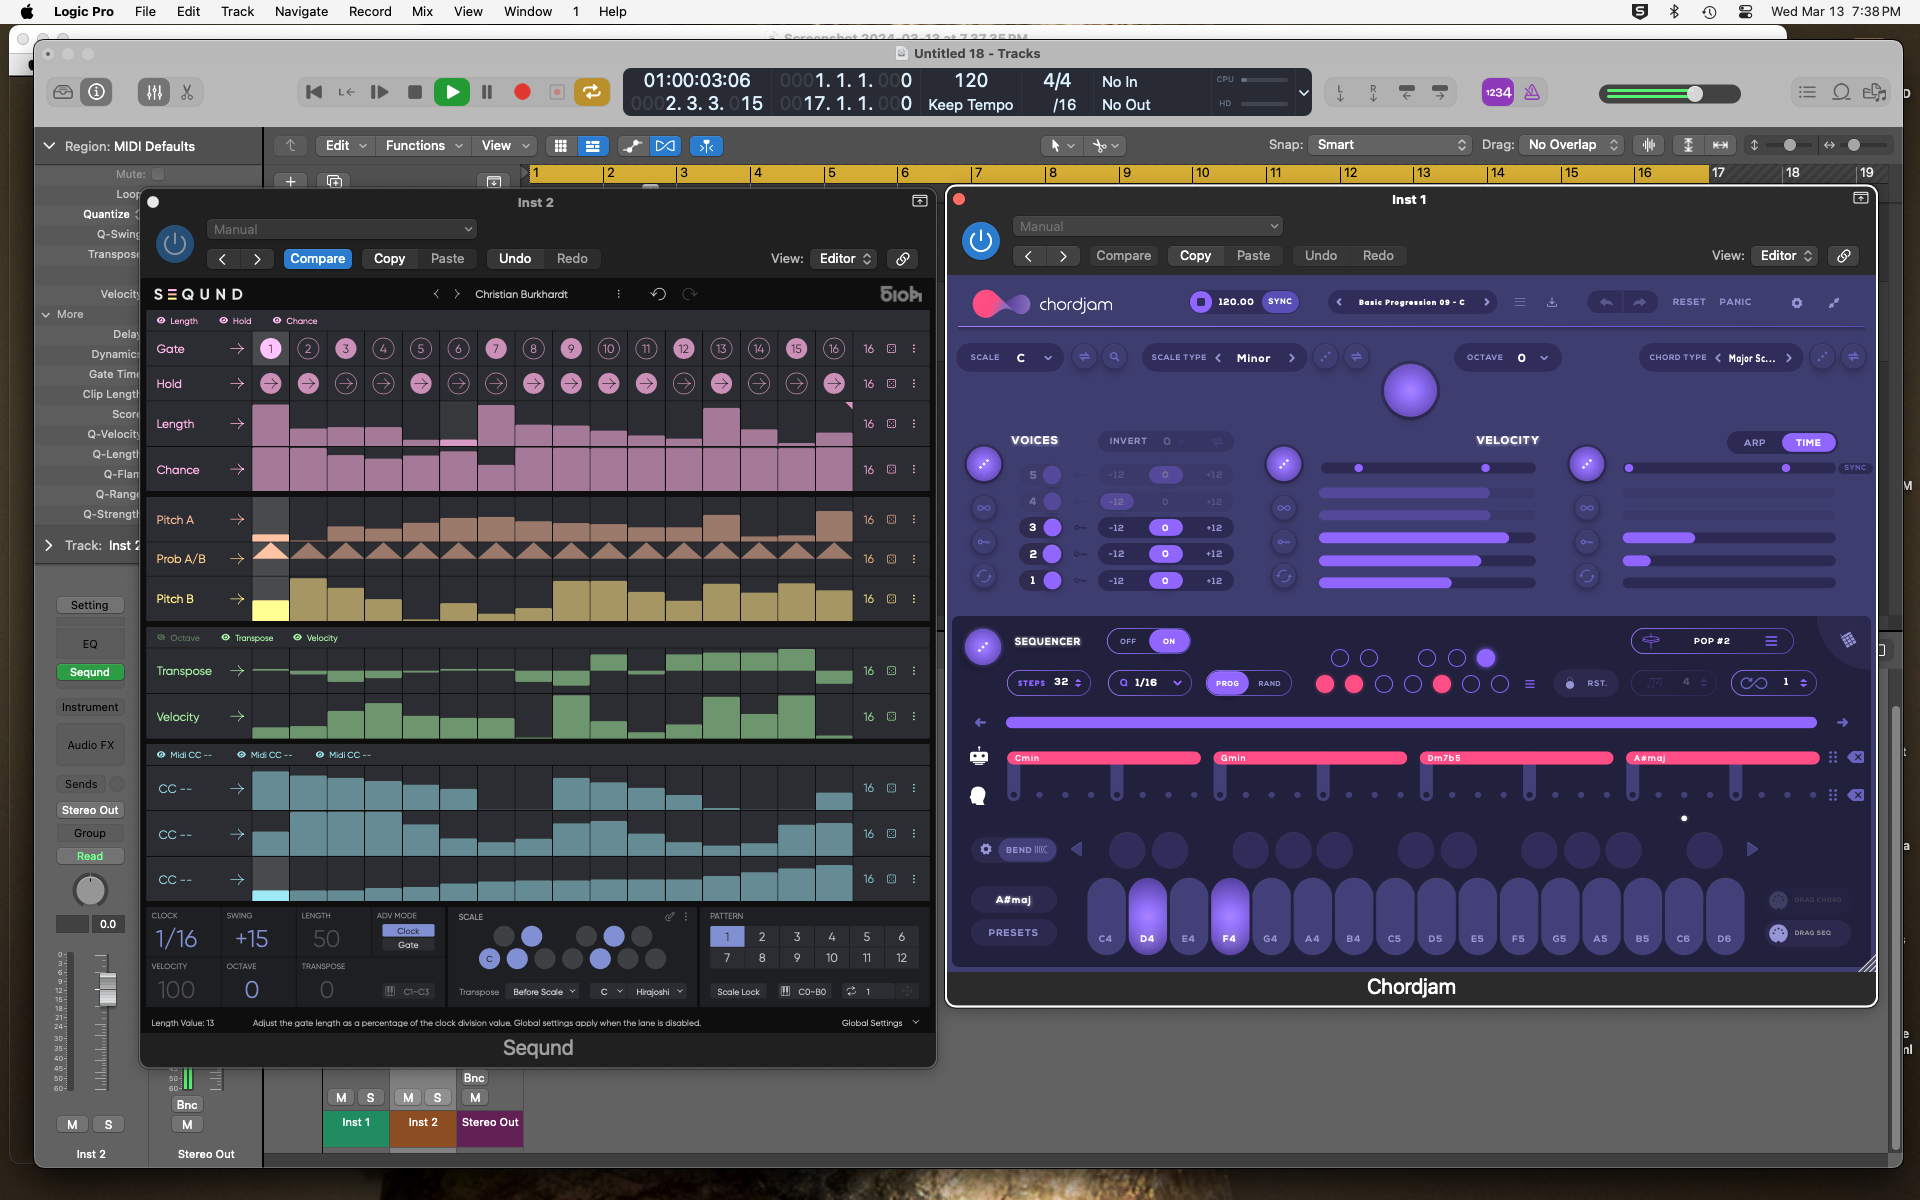The image size is (1920, 1200).
Task: Open Q 1/16 quantize dropdown
Action: [x=1150, y=683]
